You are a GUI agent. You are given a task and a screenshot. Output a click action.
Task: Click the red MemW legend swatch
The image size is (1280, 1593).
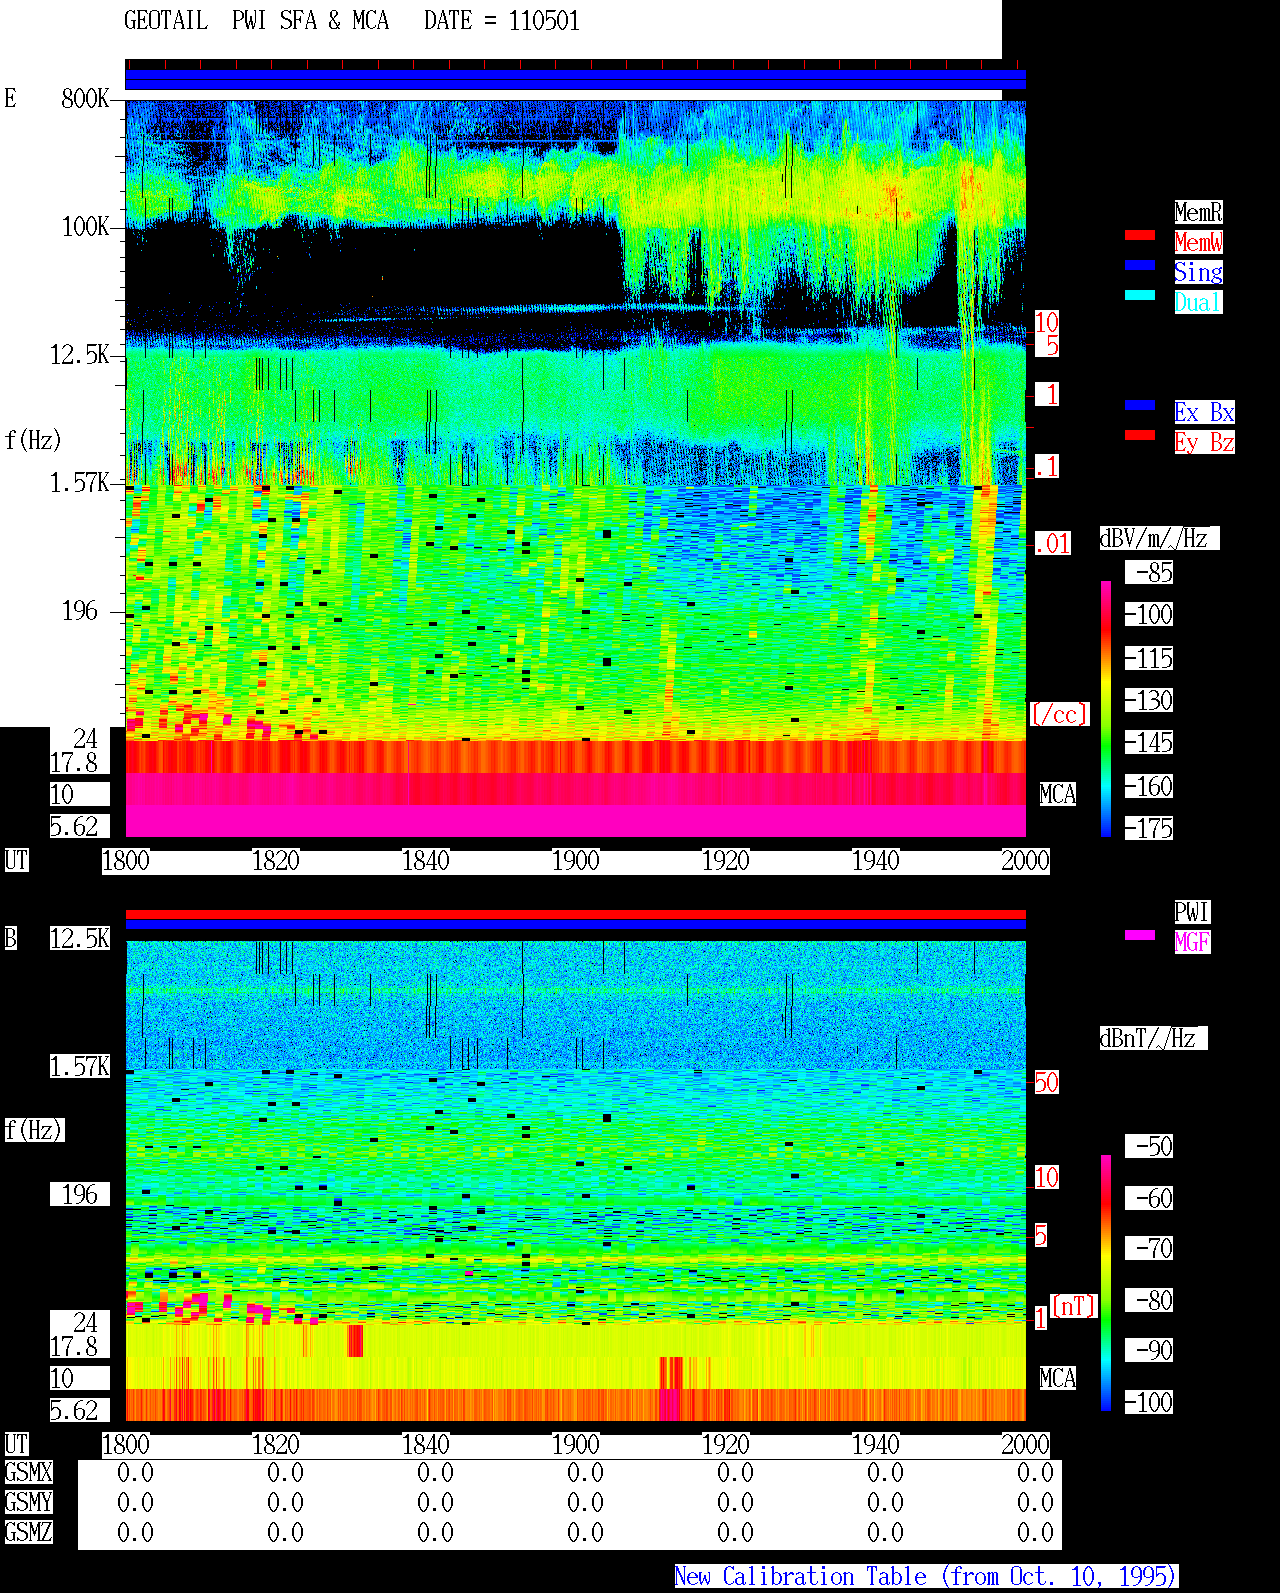pos(1140,235)
